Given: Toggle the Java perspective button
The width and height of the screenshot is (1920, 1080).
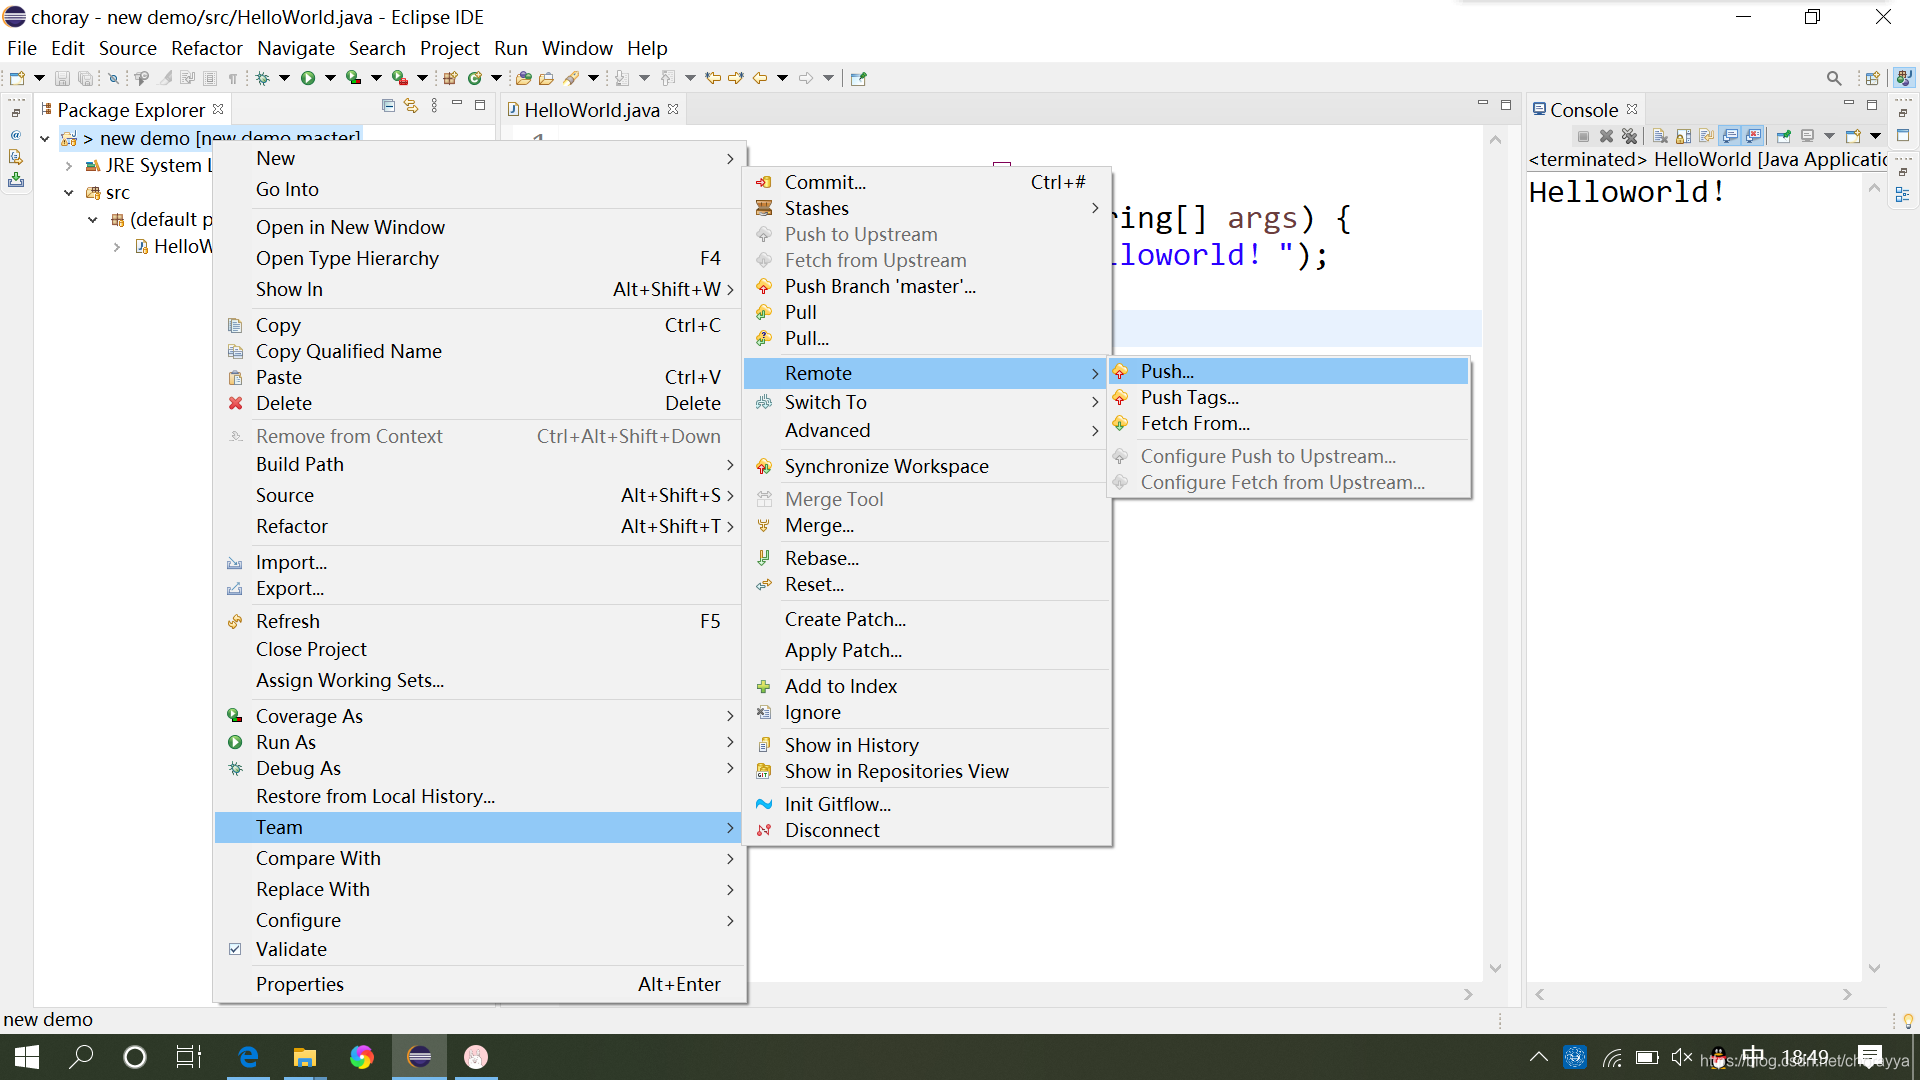Looking at the screenshot, I should 1904,78.
